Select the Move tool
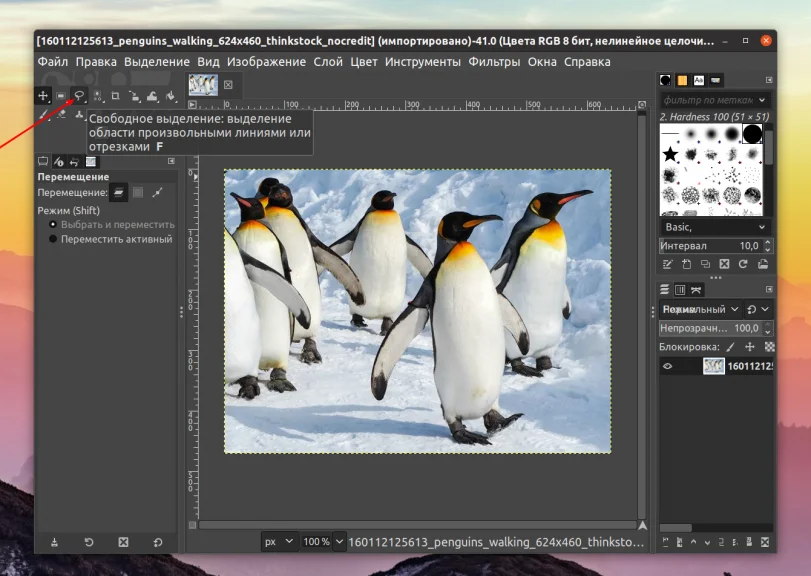 coord(43,96)
